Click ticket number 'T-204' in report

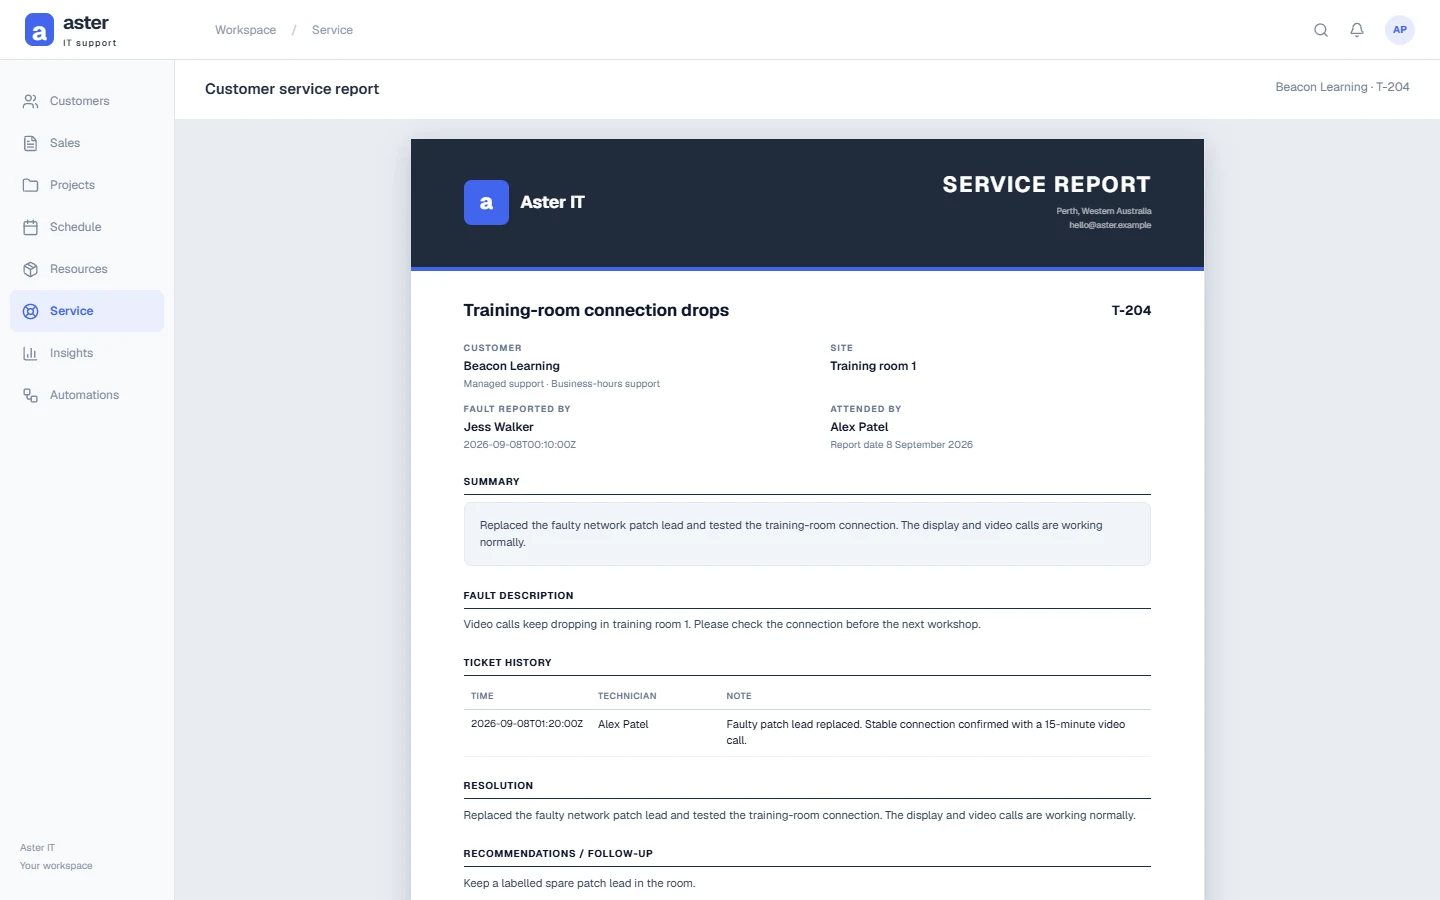tap(1131, 310)
